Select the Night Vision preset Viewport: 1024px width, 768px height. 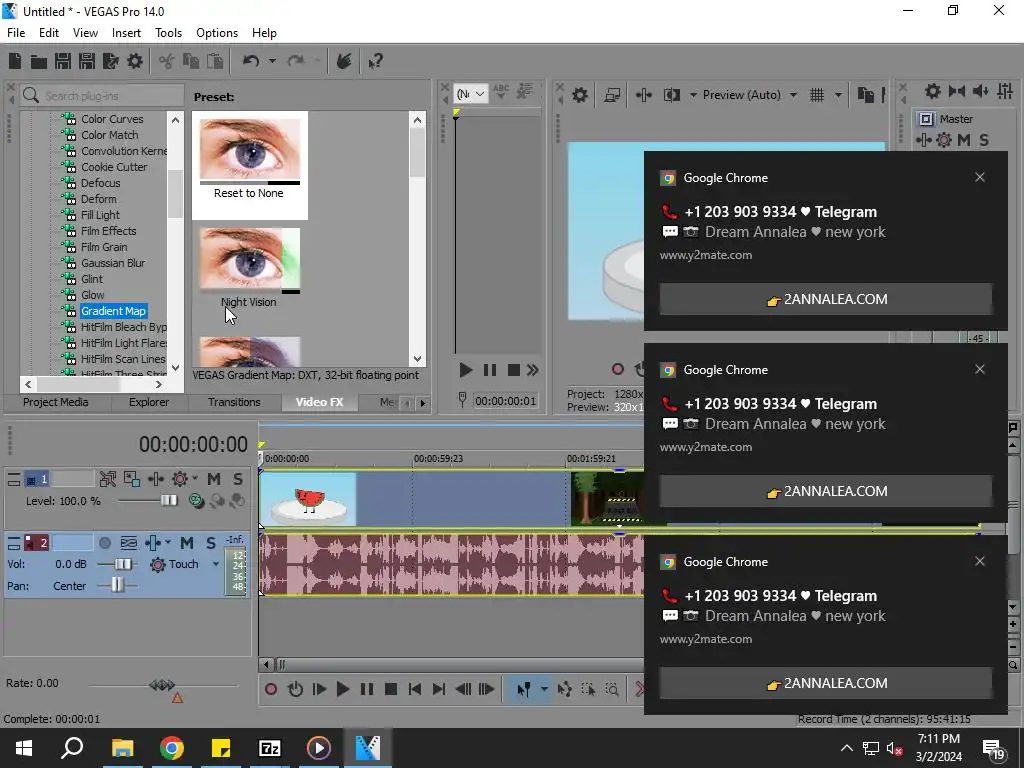coord(249,268)
